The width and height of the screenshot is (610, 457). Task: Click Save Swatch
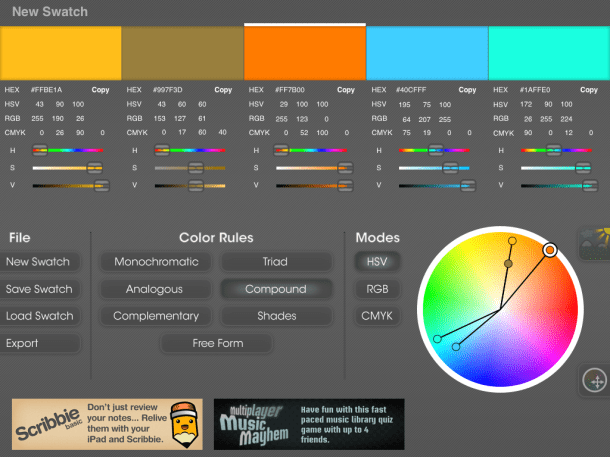[x=39, y=289]
